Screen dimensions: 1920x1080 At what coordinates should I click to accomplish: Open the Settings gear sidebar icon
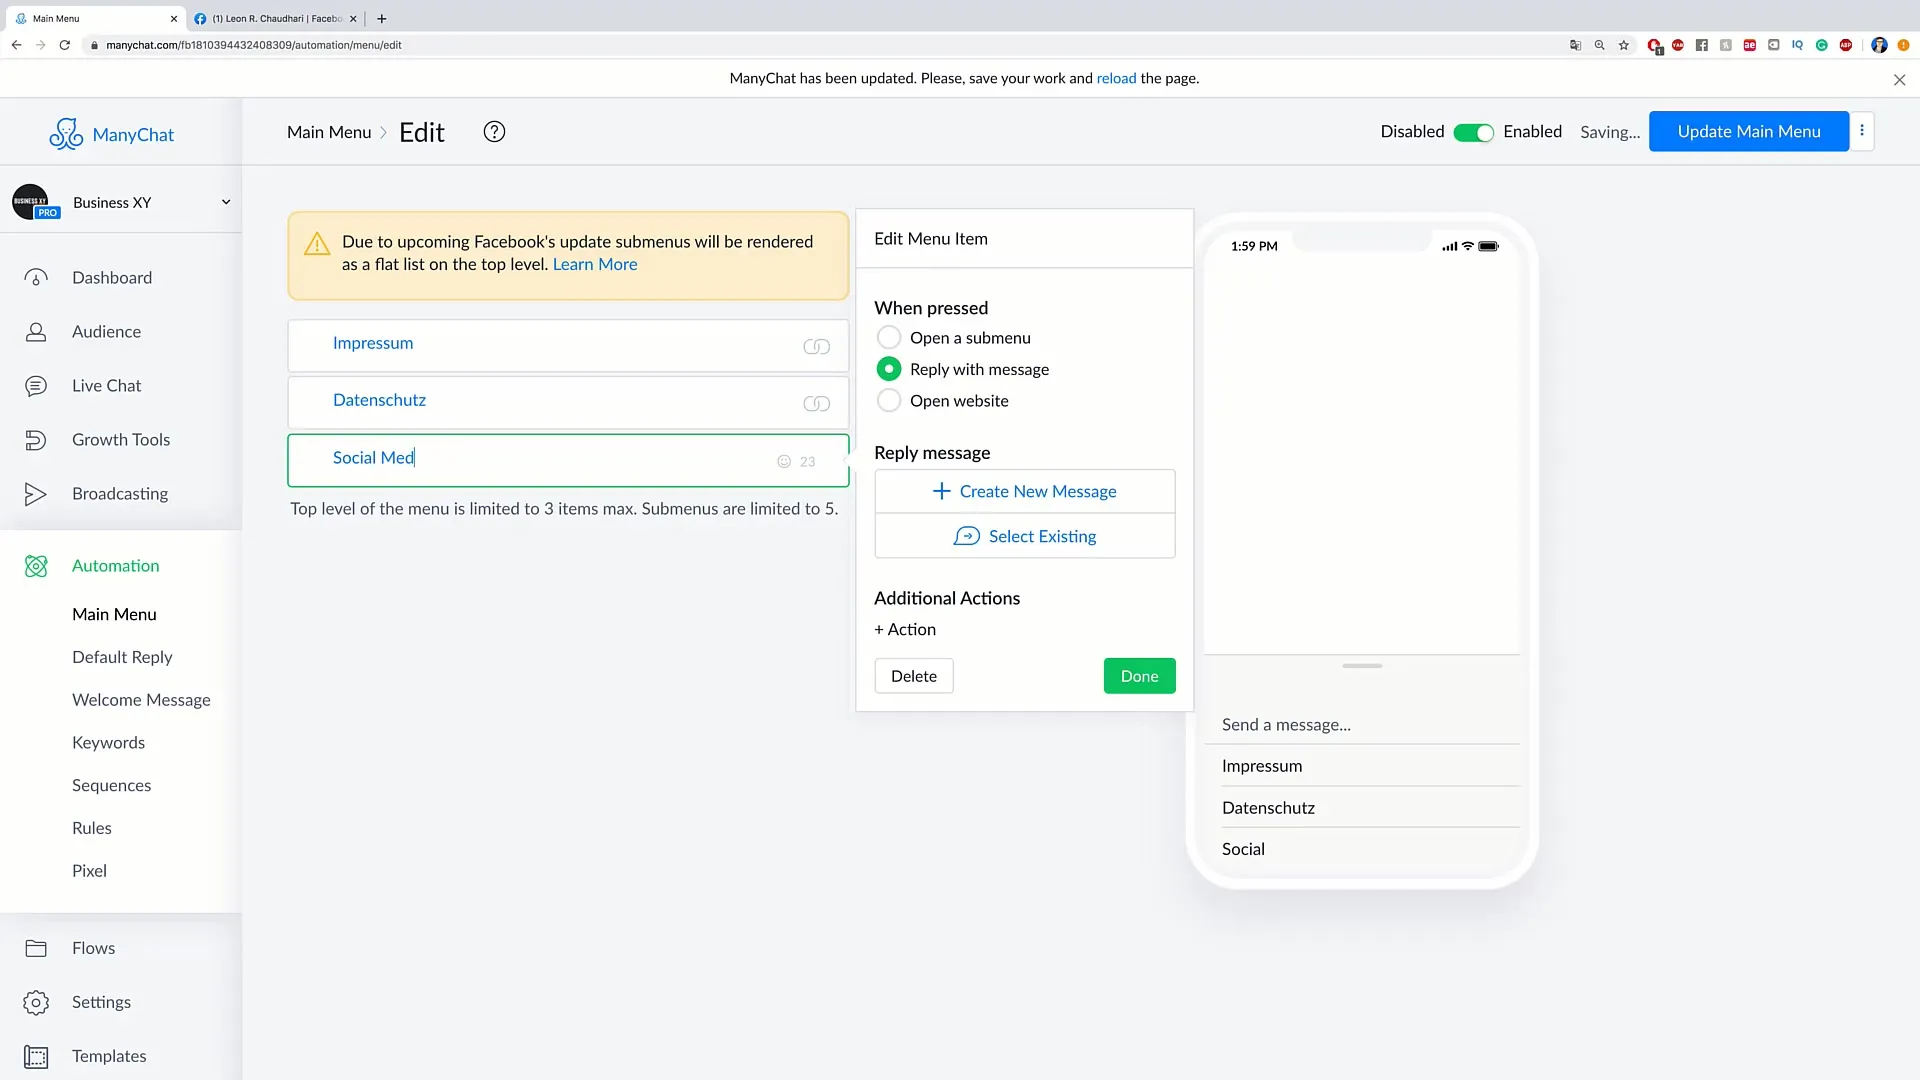[36, 1001]
